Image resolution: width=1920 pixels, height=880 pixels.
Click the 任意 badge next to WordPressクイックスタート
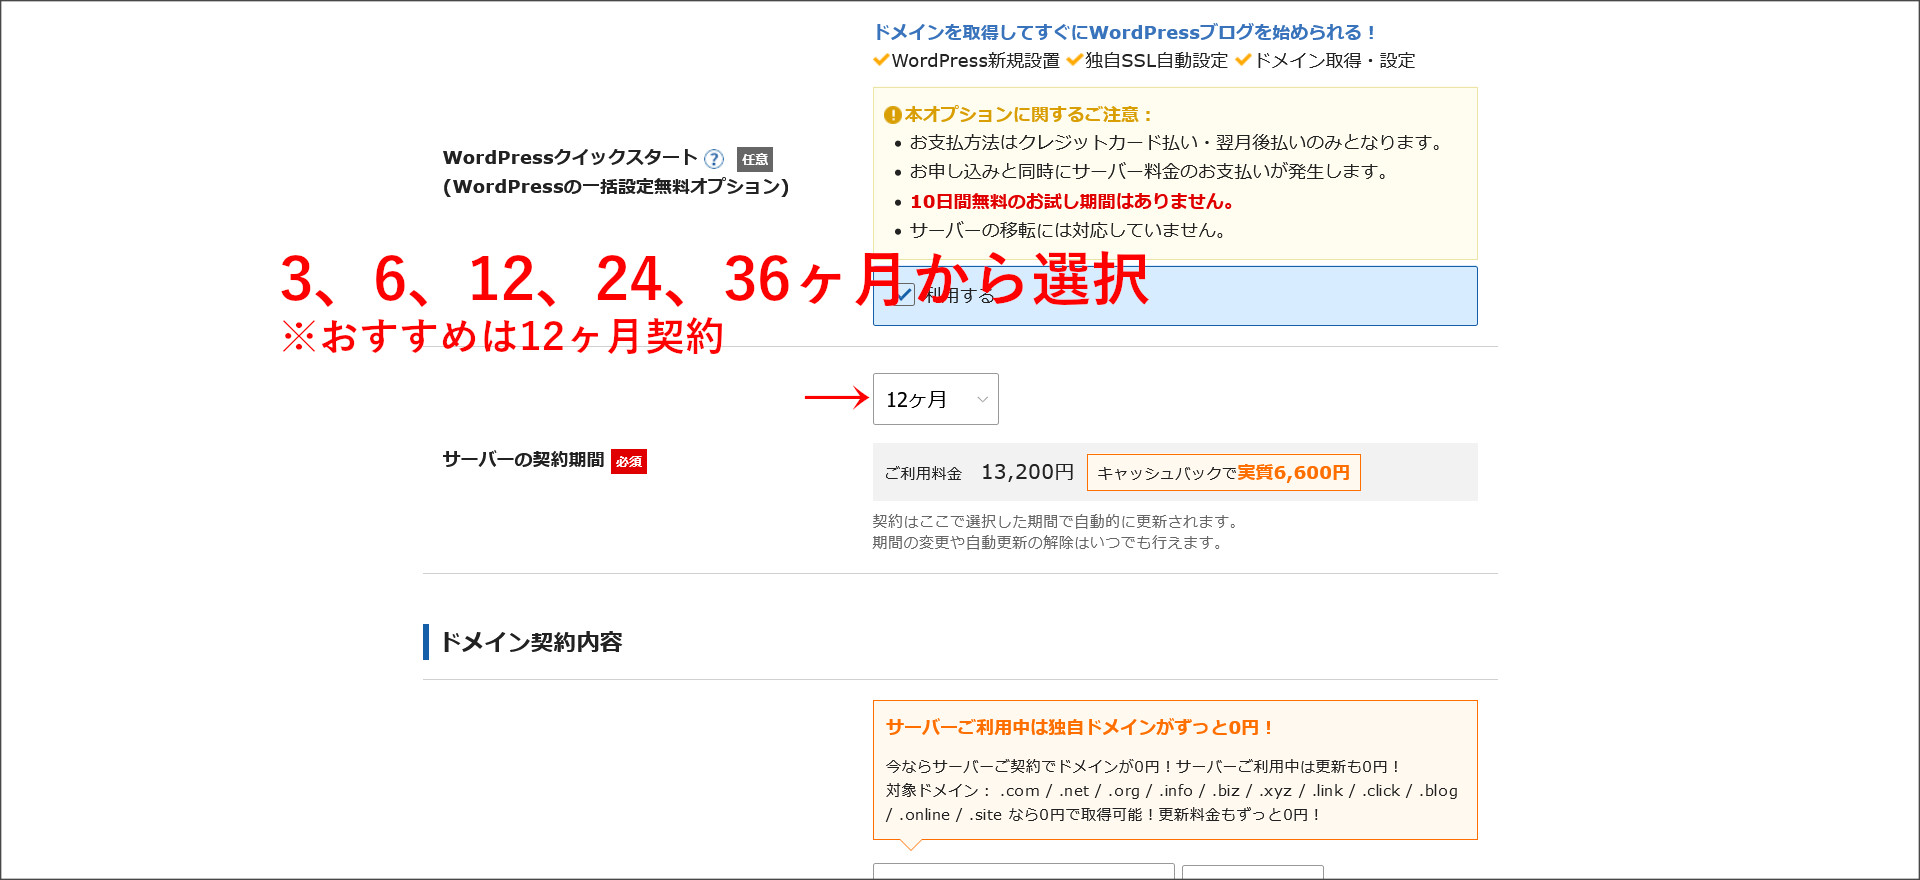(x=755, y=159)
